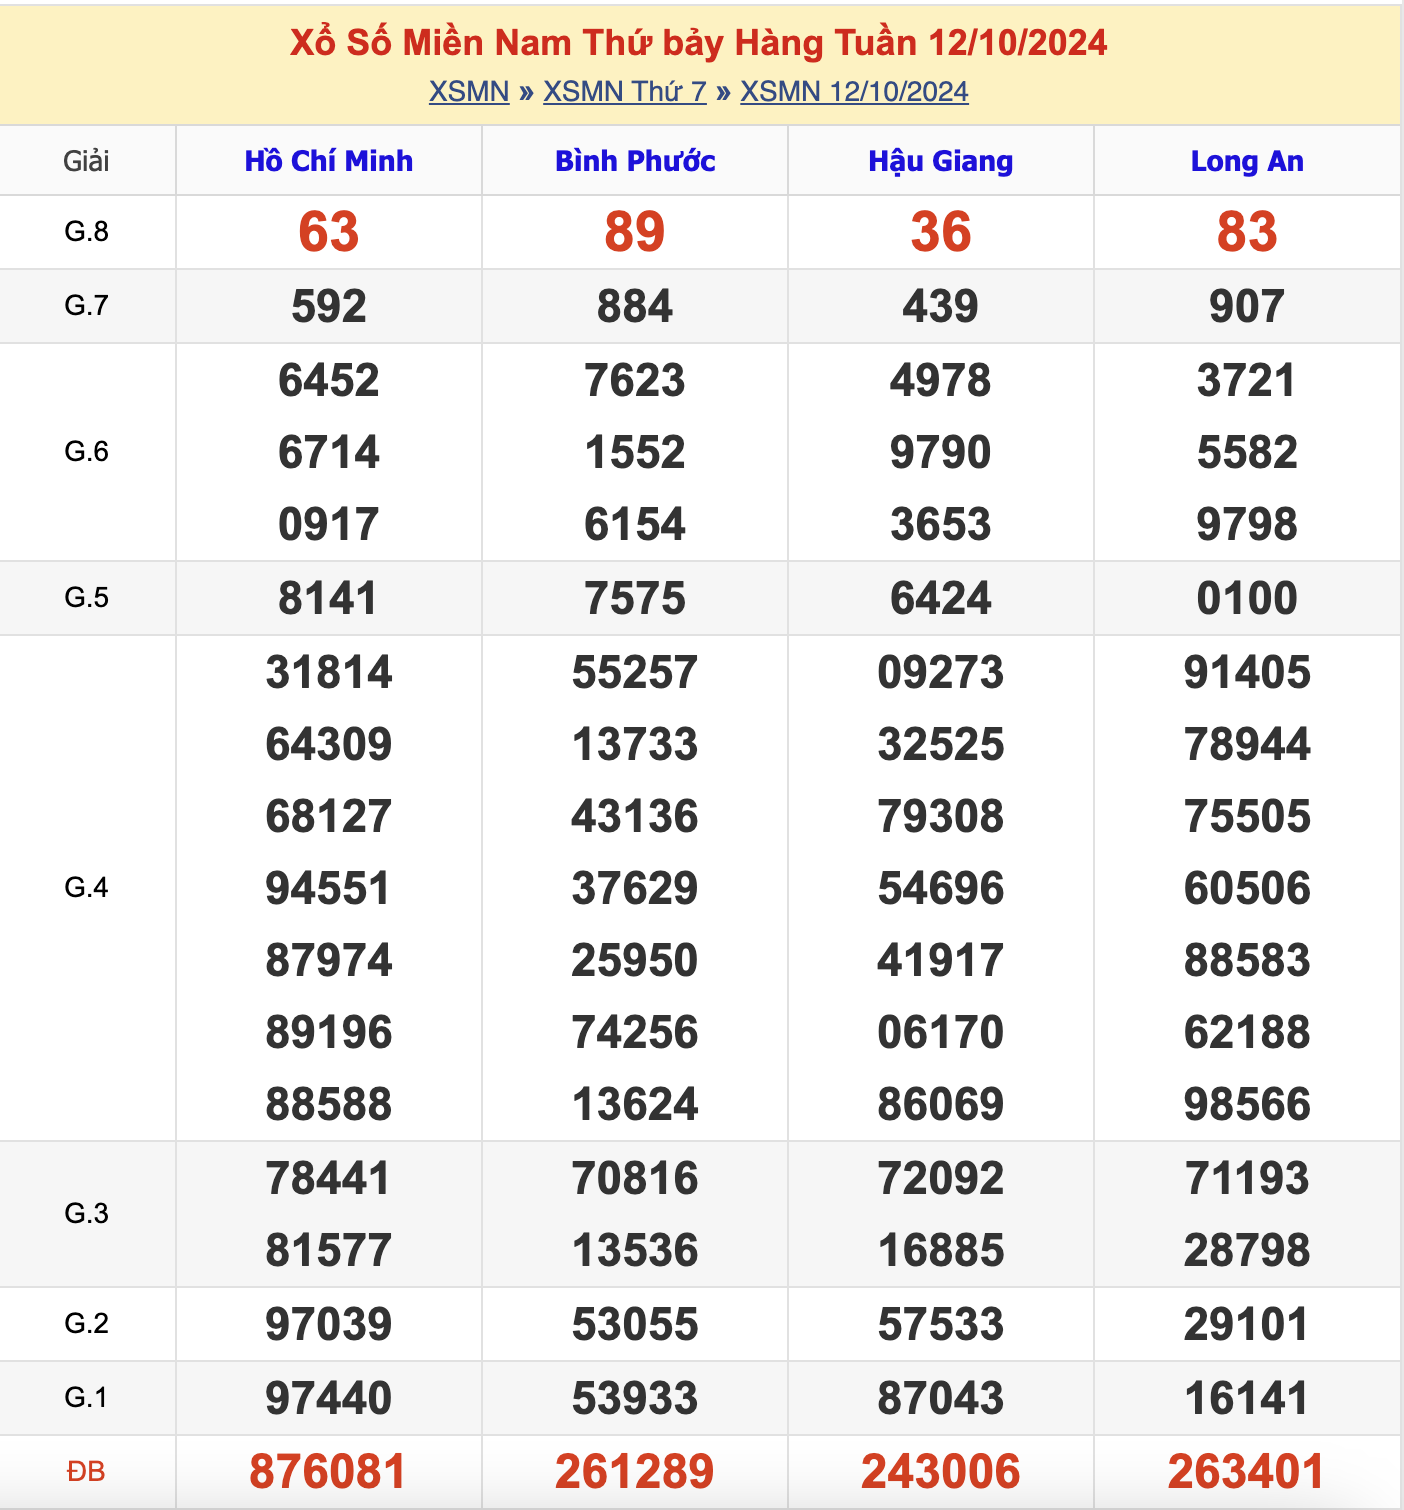Viewport: 1404px width, 1510px height.
Task: Click the number 54696
Action: (x=941, y=888)
